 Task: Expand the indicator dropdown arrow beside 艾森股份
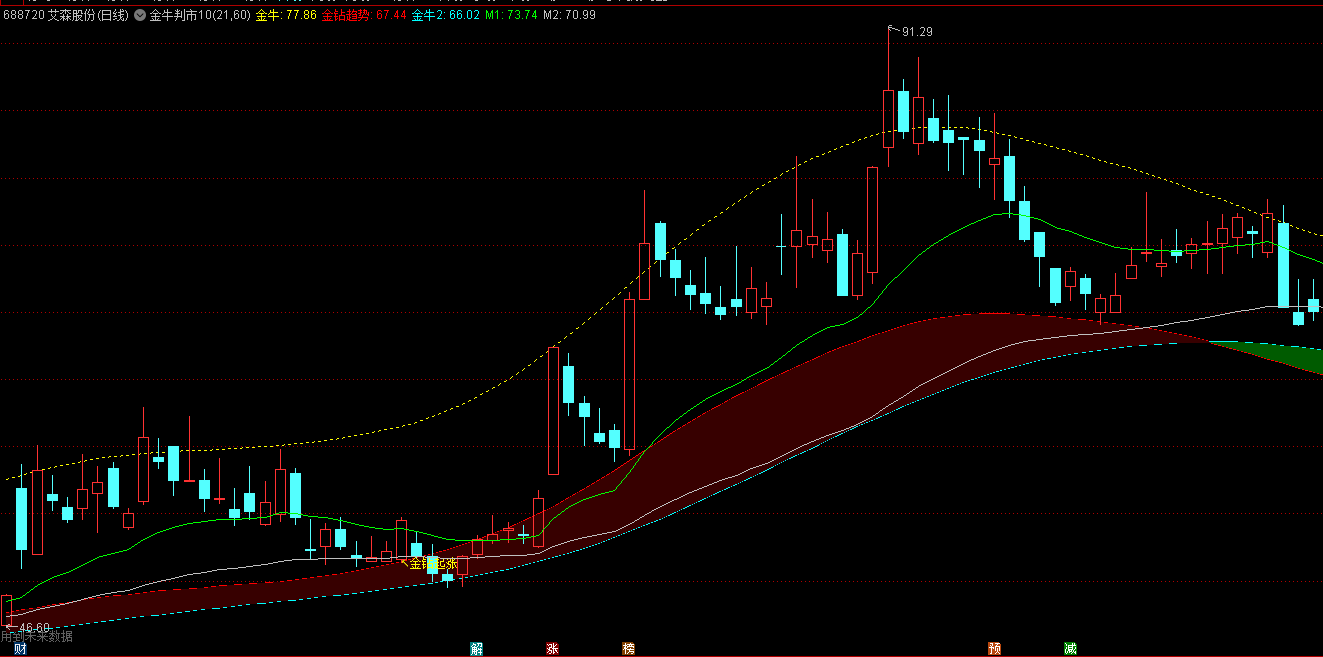pos(140,15)
